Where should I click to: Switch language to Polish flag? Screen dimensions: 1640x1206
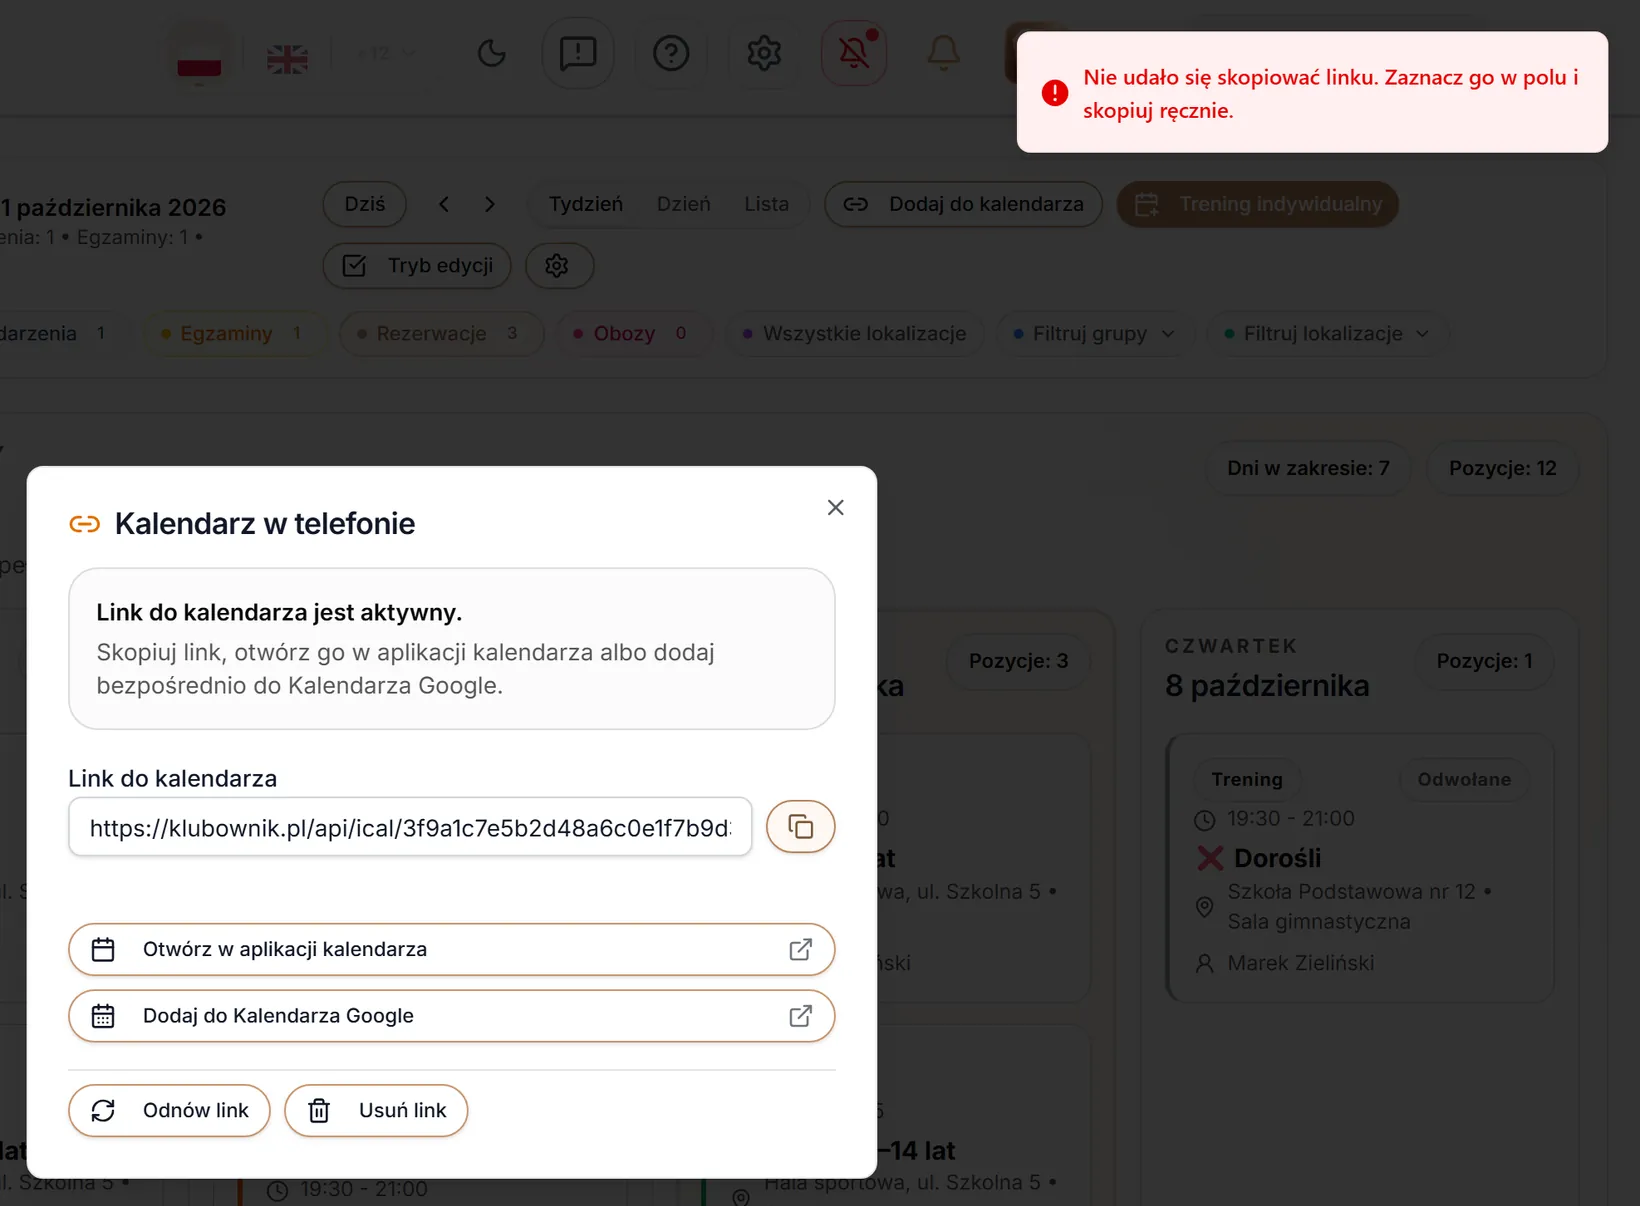[x=199, y=59]
